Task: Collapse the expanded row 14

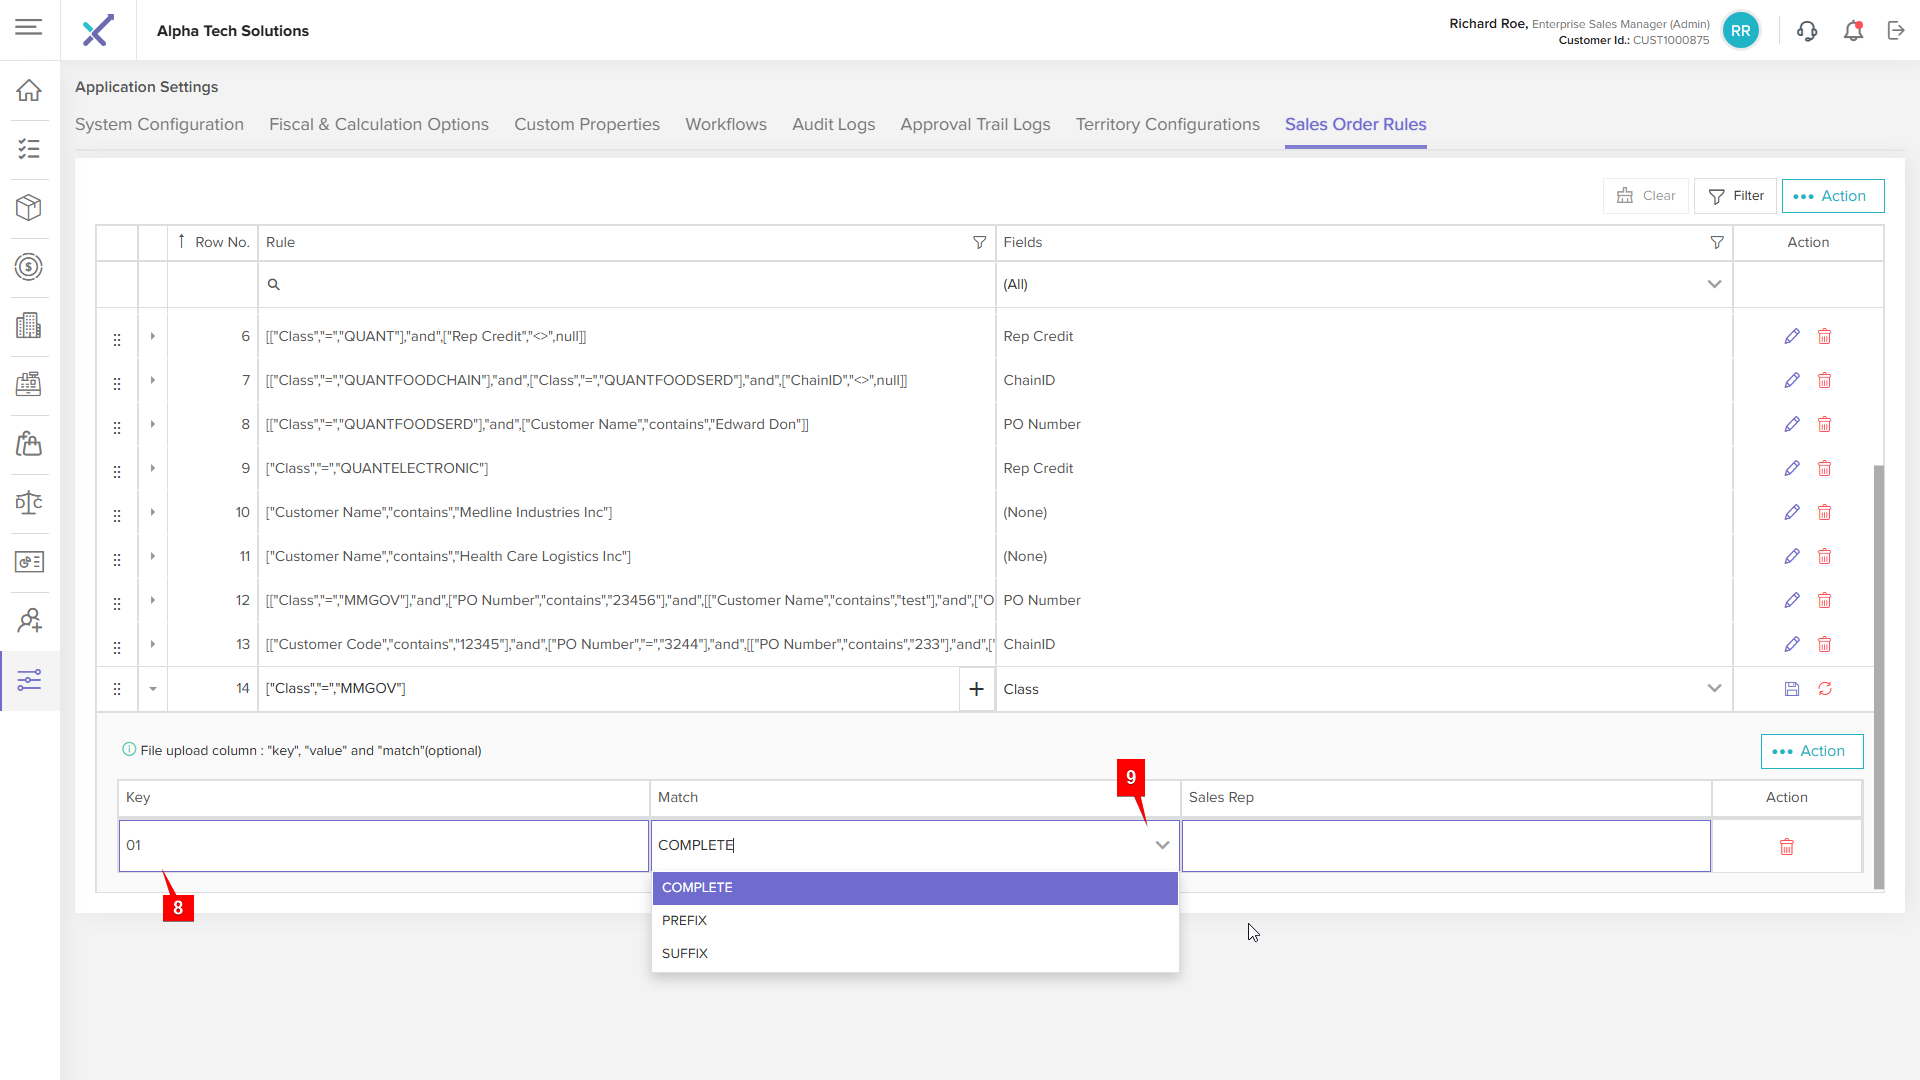Action: (153, 689)
